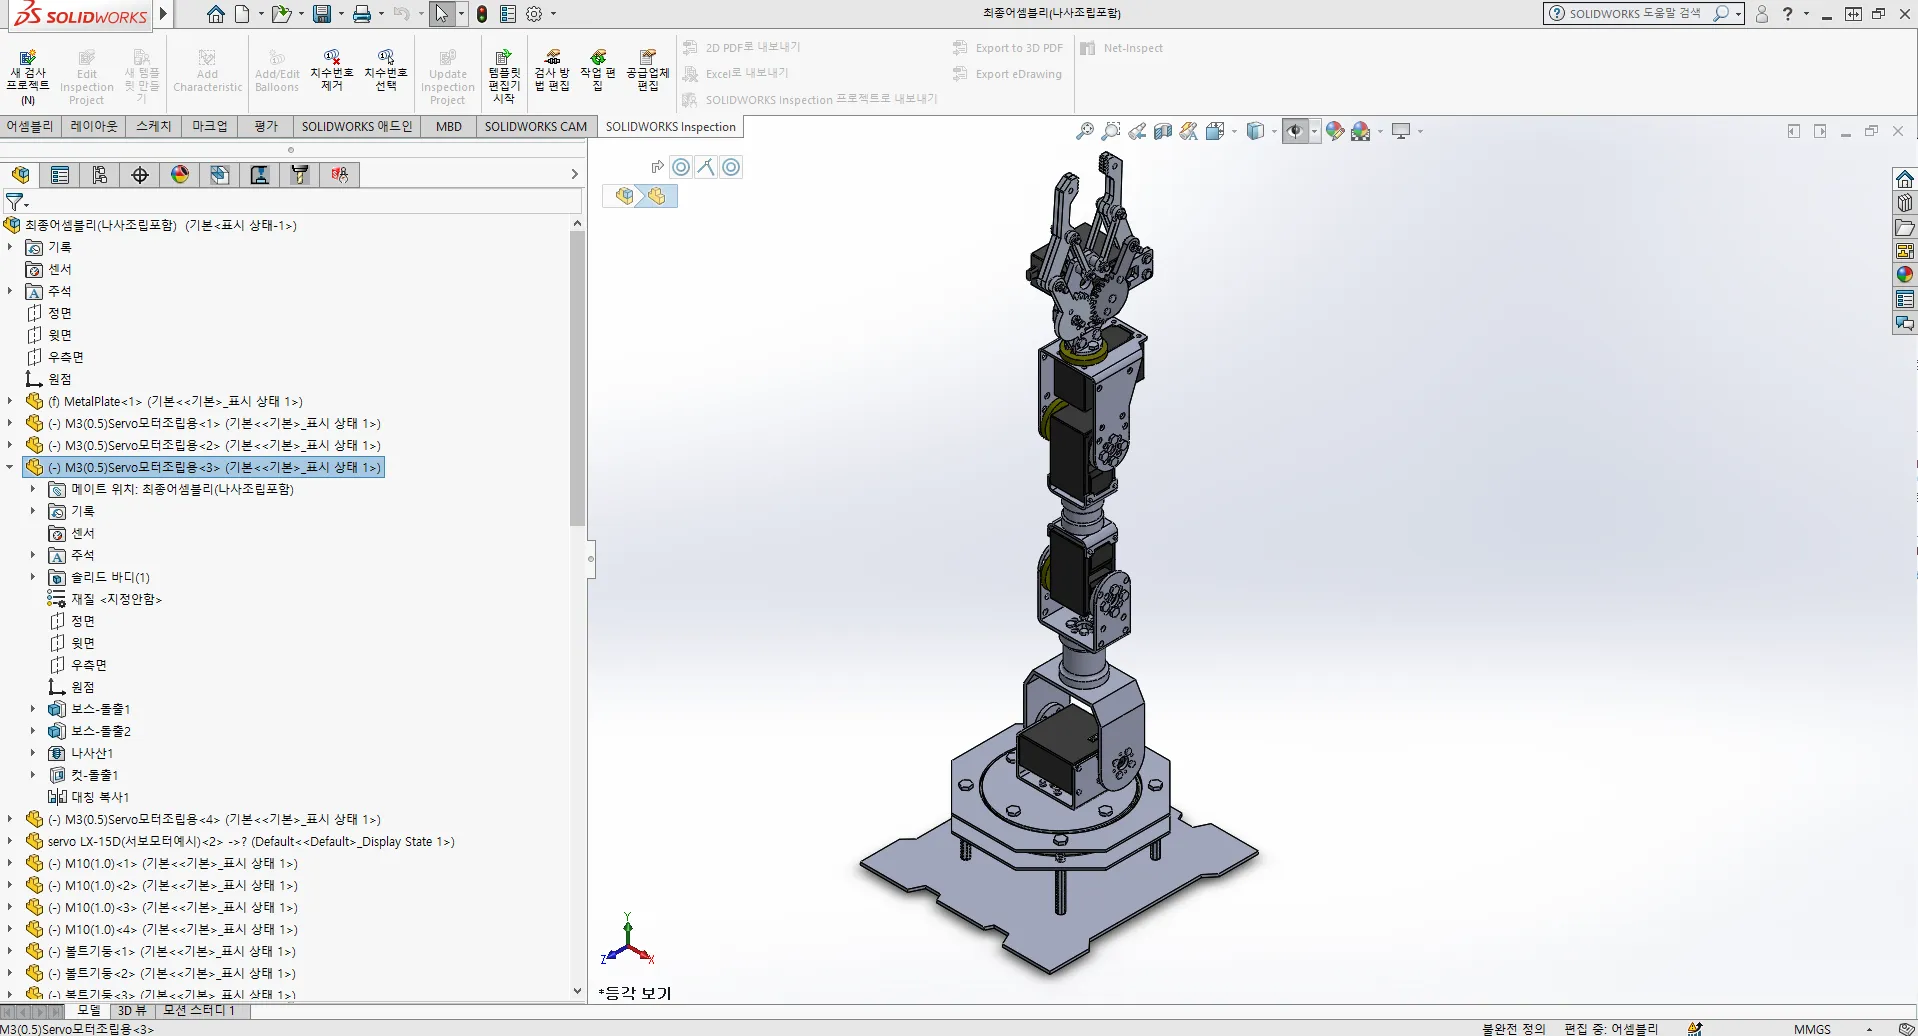Open Display Style dropdown arrow
Screen dimensions: 1918x1036
tap(1275, 131)
